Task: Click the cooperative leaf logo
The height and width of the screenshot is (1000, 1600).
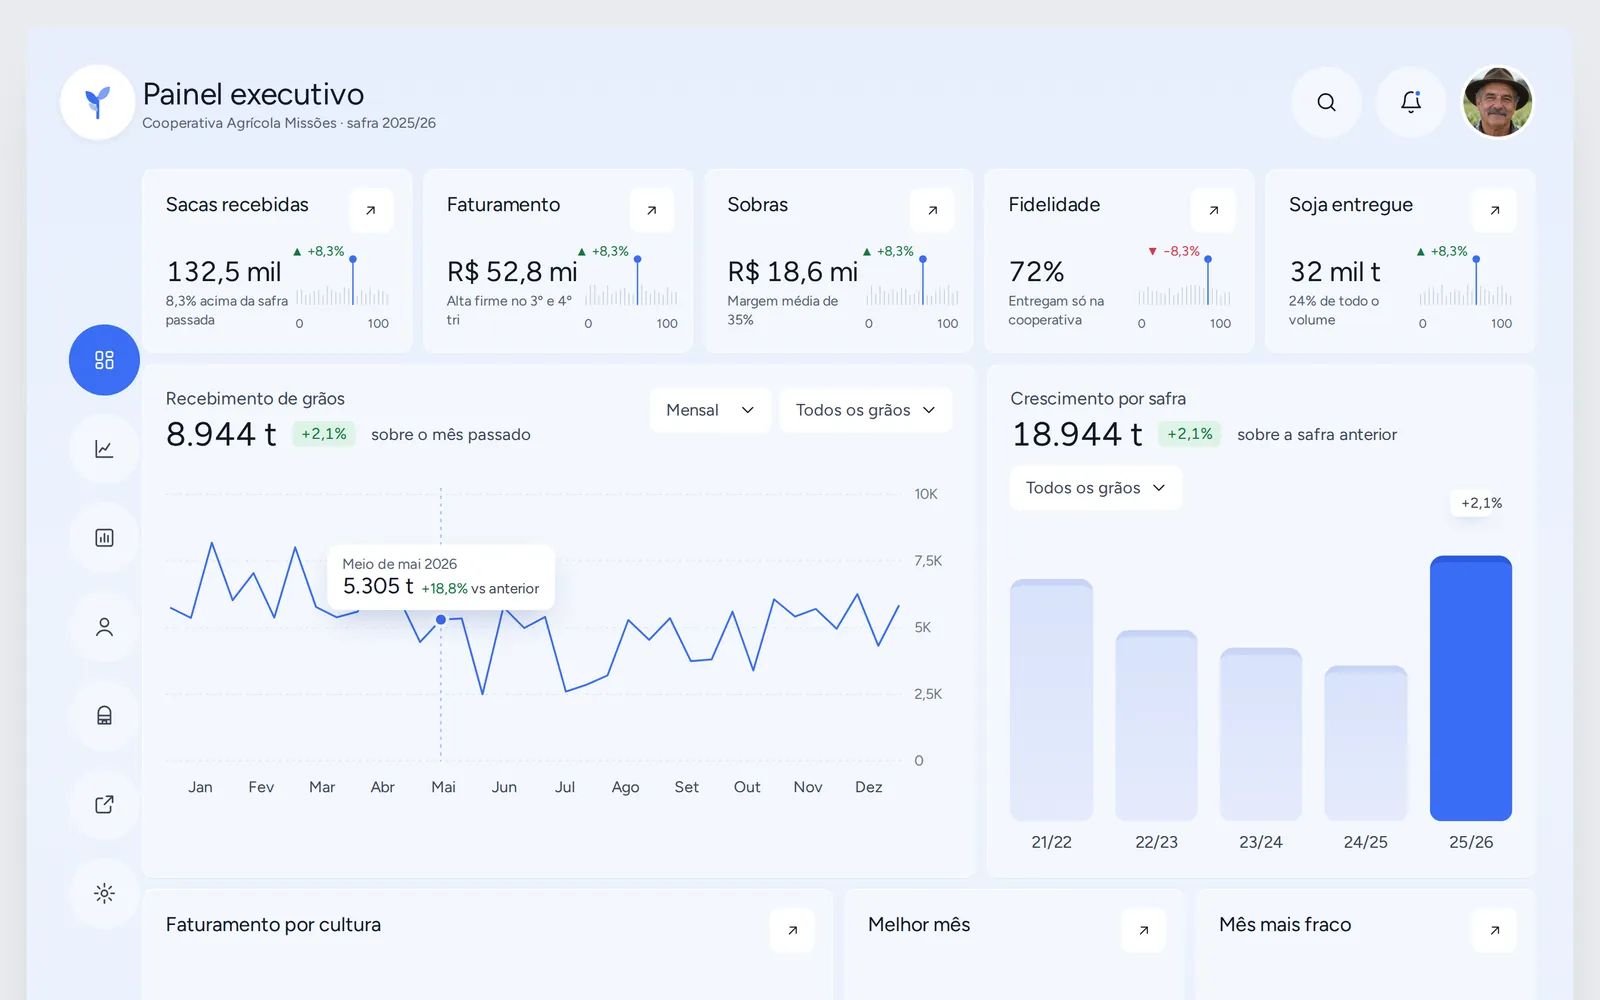Action: [97, 102]
